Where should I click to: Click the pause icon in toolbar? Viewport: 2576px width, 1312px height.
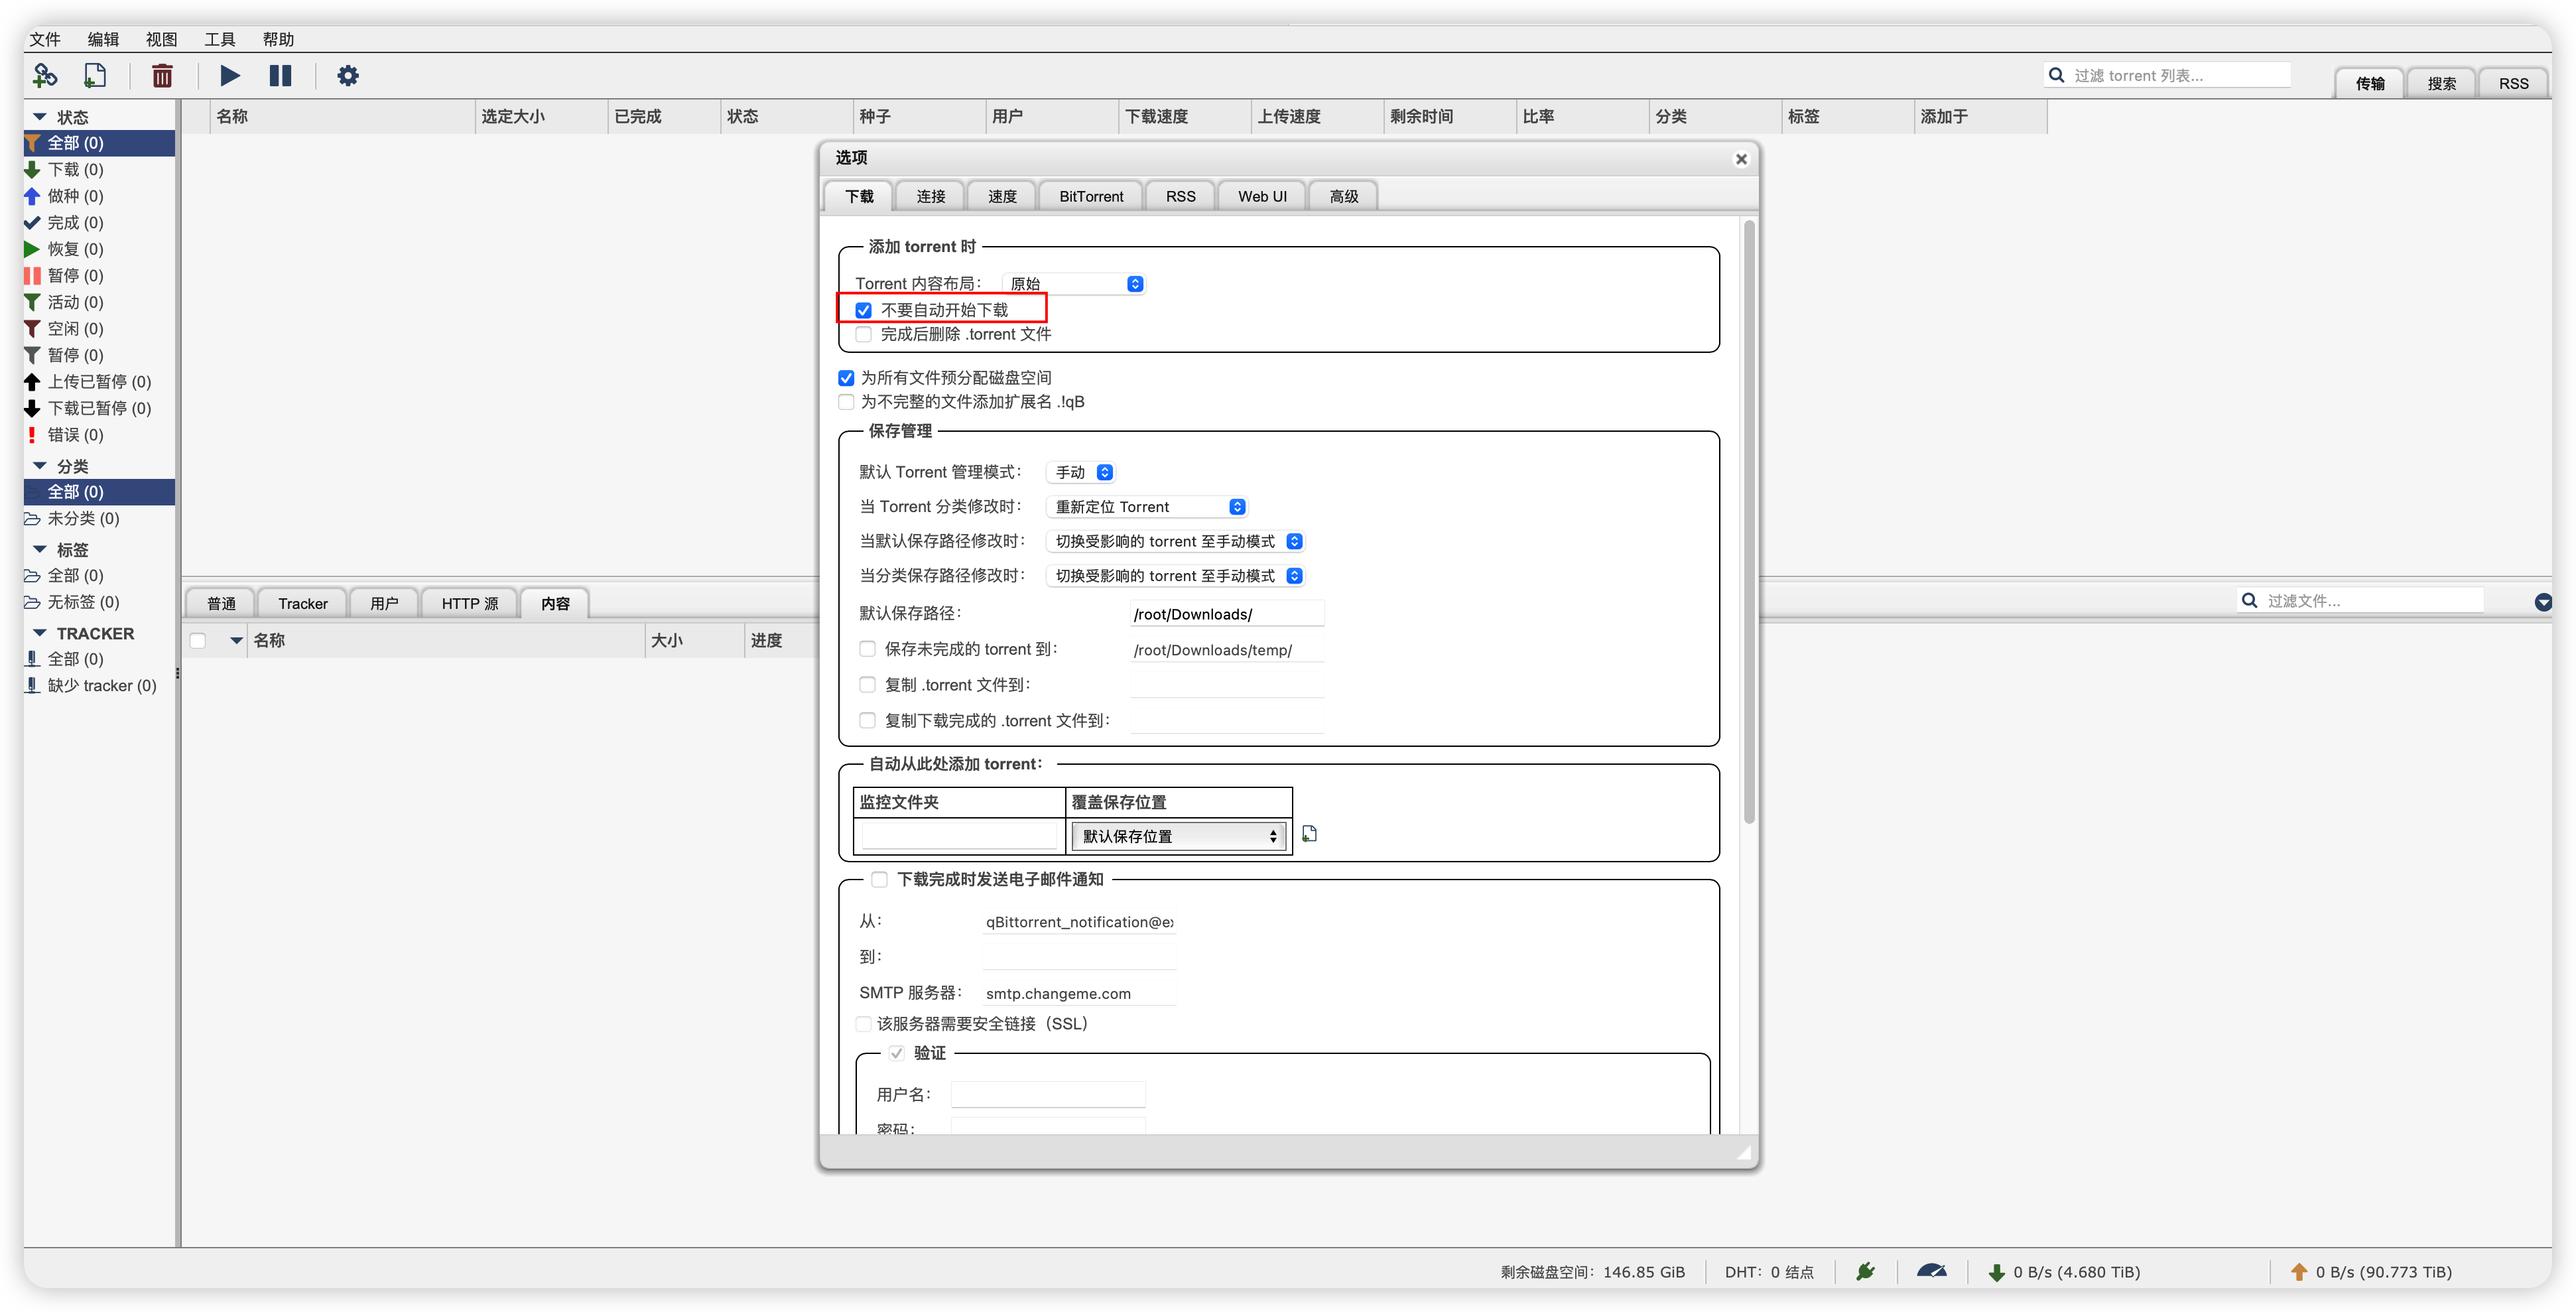[x=280, y=75]
